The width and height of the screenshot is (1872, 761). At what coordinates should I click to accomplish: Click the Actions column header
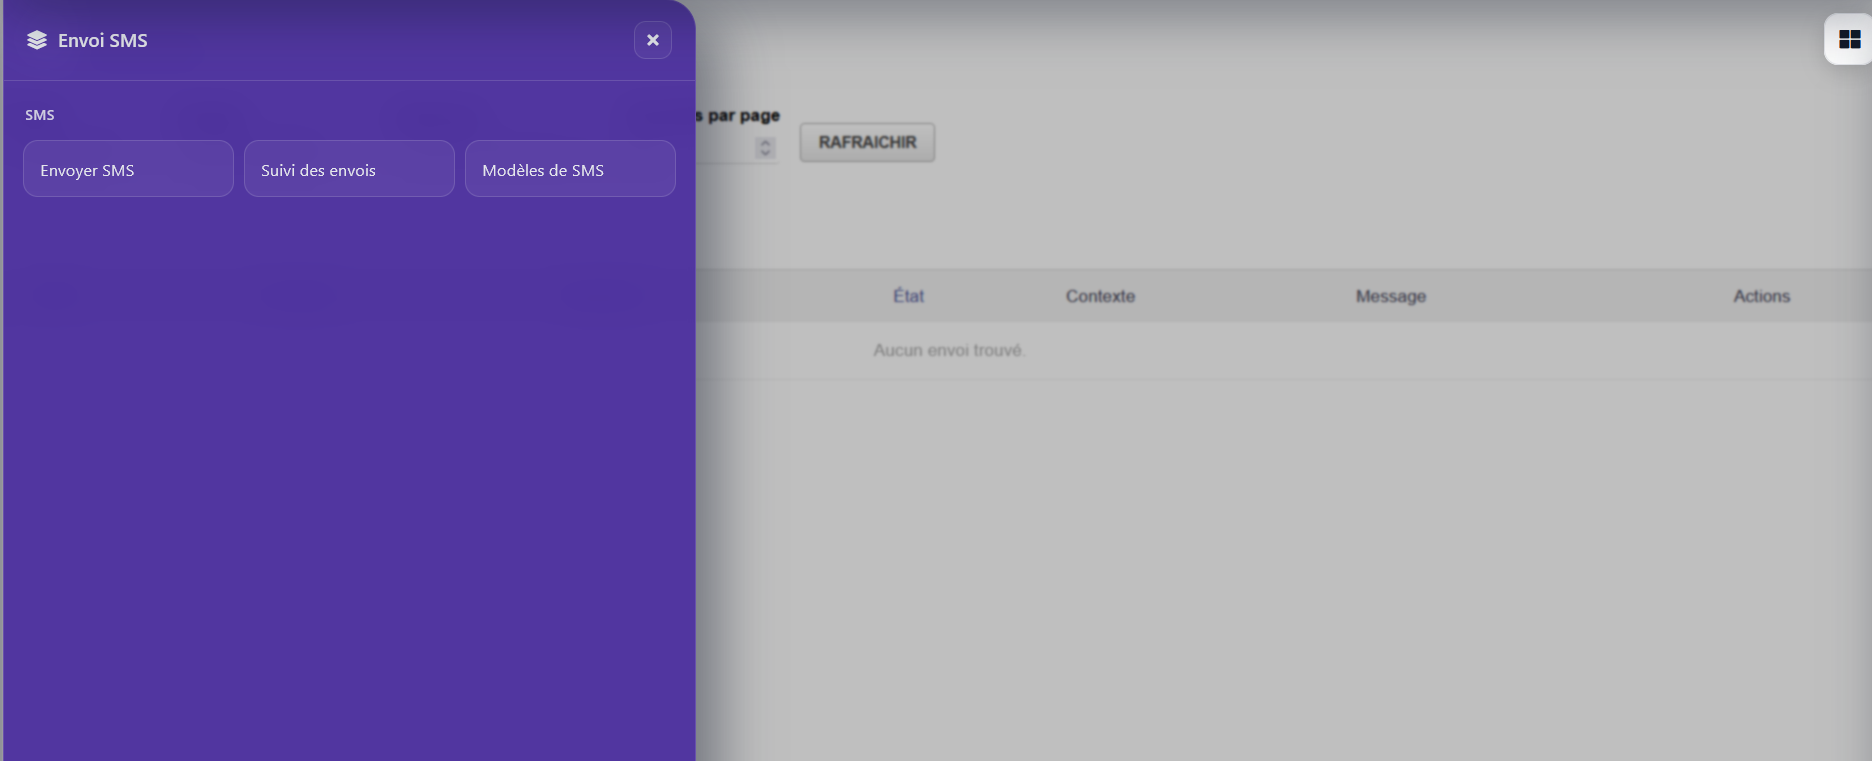pos(1761,296)
